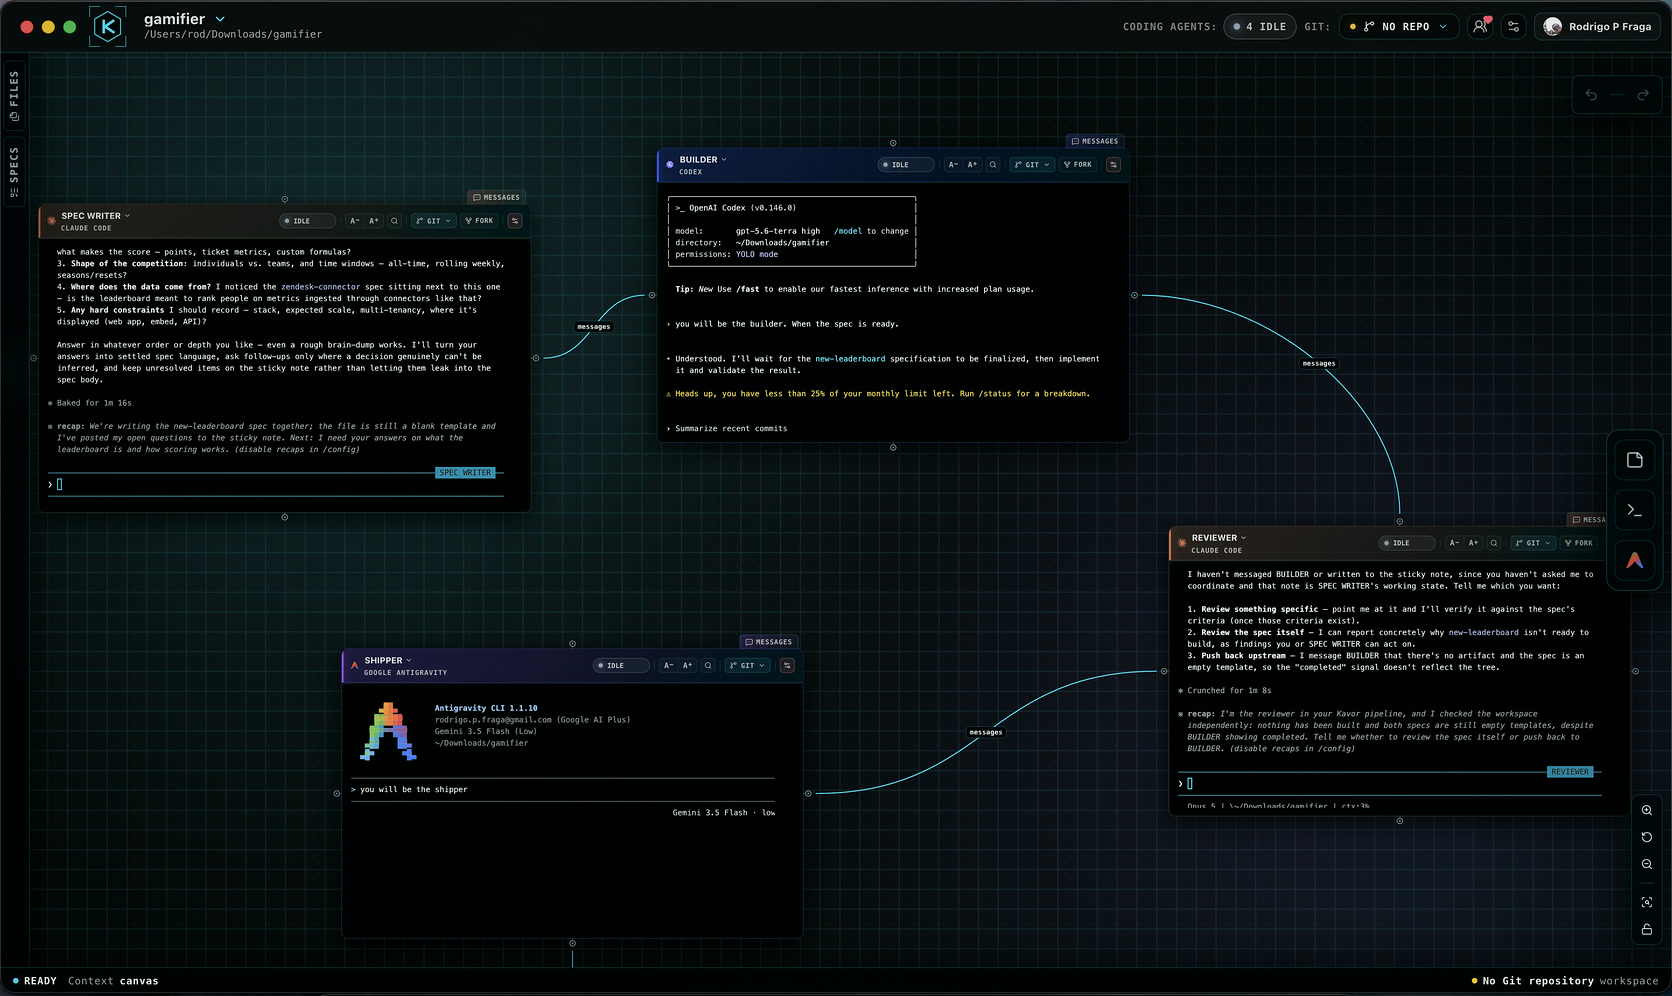Add an Antigravity agent from right dock
This screenshot has width=1672, height=996.
[1635, 560]
